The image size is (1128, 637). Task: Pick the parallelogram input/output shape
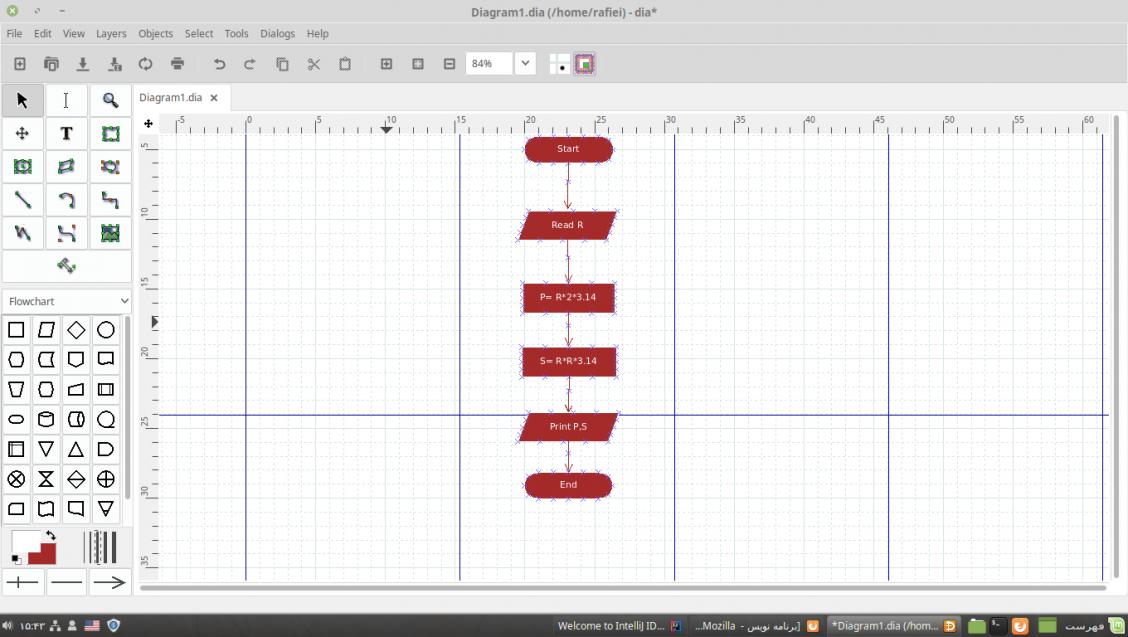[46, 330]
